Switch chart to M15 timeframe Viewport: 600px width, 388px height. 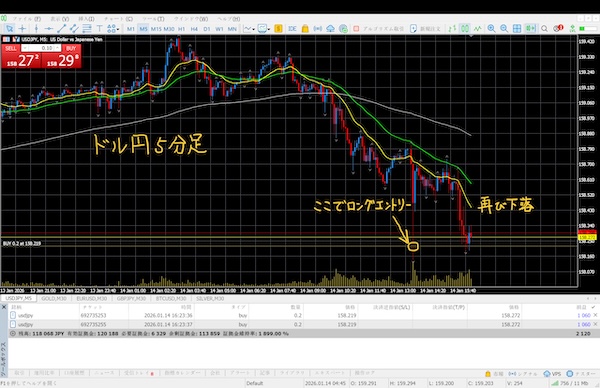point(156,29)
